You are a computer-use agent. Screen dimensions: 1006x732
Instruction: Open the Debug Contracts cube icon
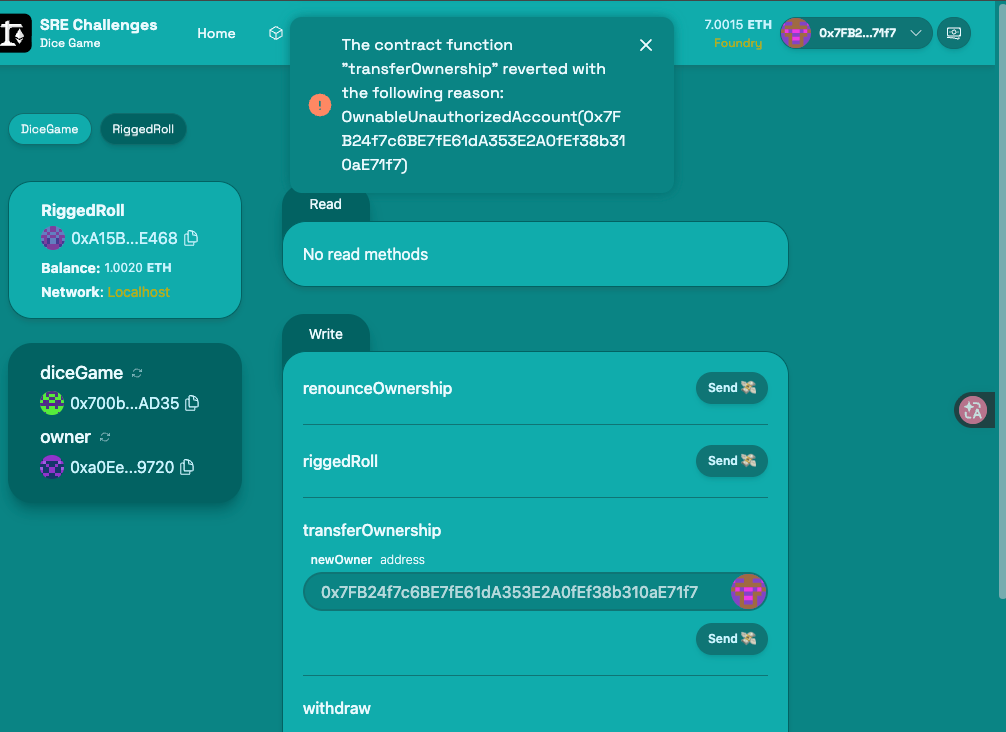(276, 33)
